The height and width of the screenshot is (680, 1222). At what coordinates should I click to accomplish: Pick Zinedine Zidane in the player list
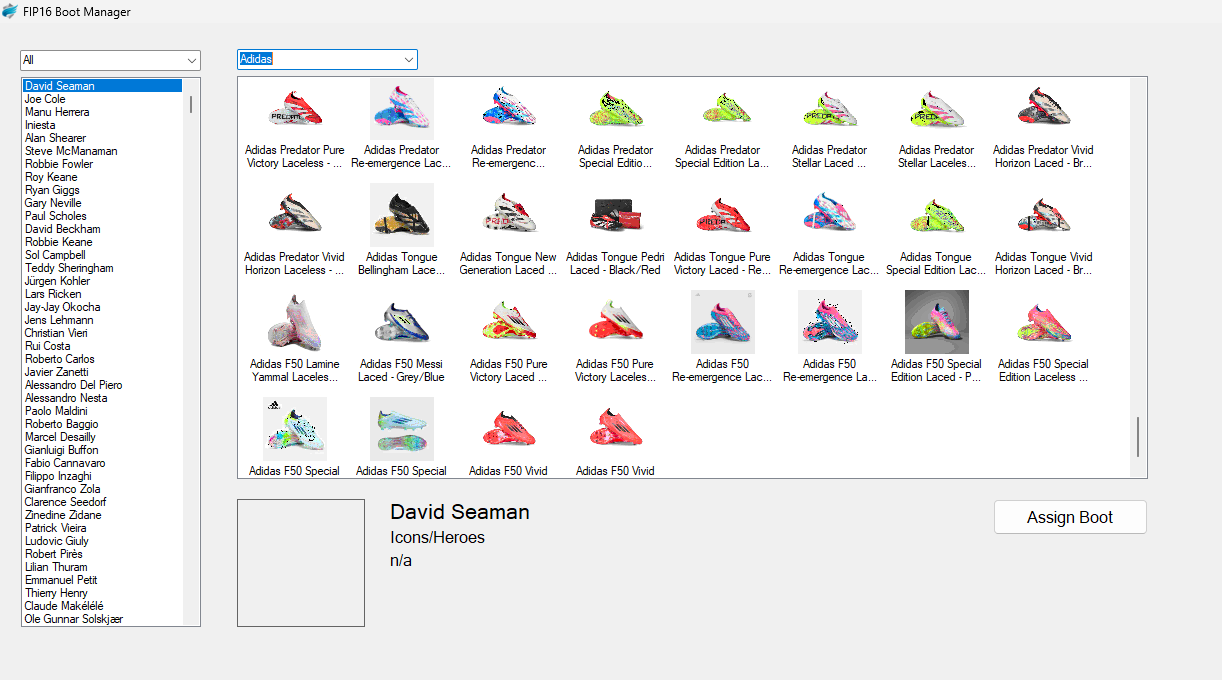click(102, 515)
